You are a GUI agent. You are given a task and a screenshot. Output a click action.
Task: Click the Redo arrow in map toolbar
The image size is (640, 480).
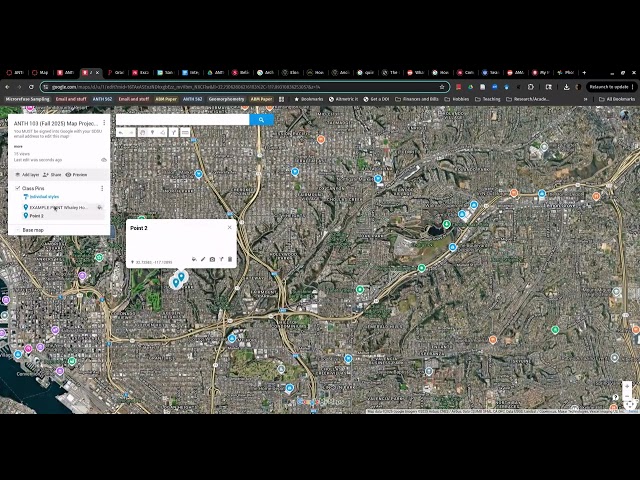[131, 133]
